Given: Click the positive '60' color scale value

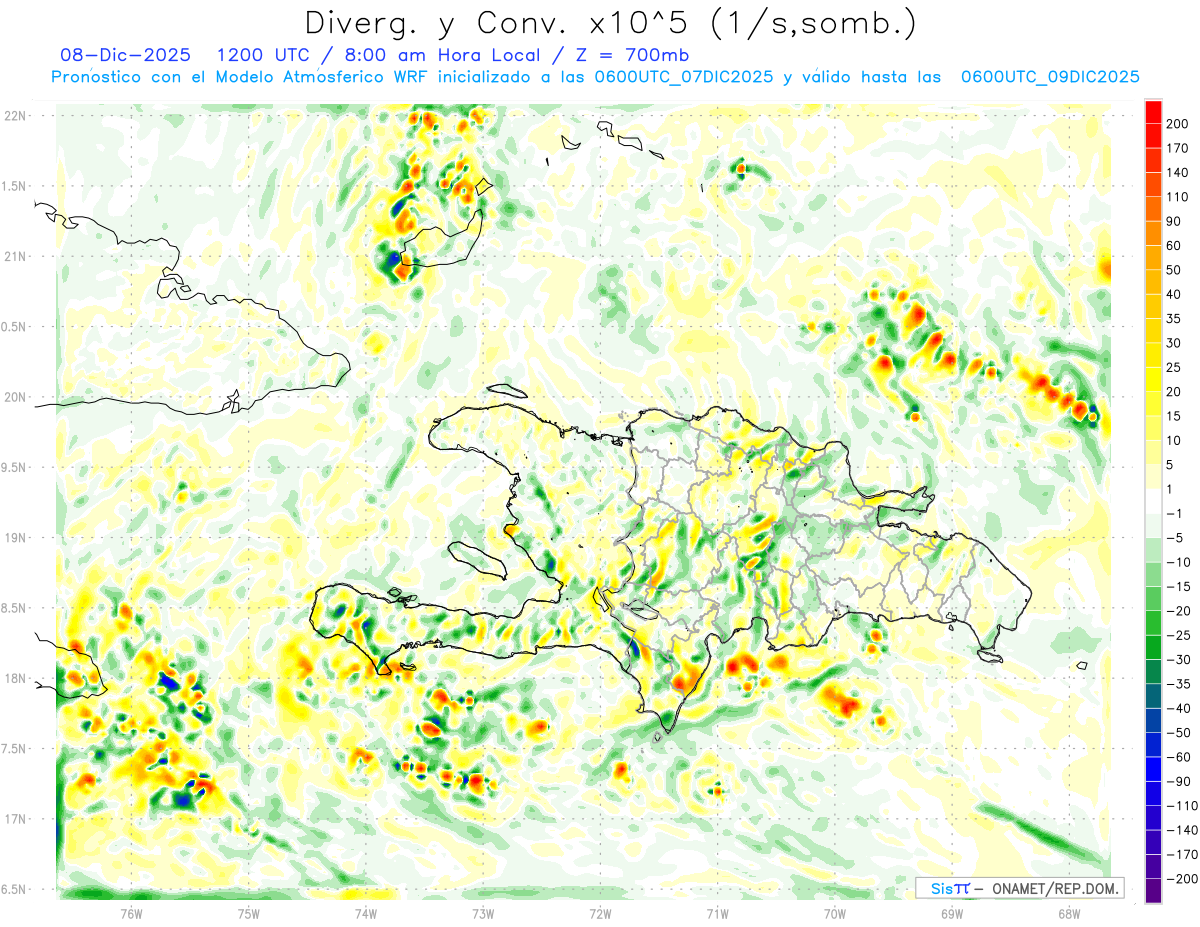Looking at the screenshot, I should pos(1175,246).
